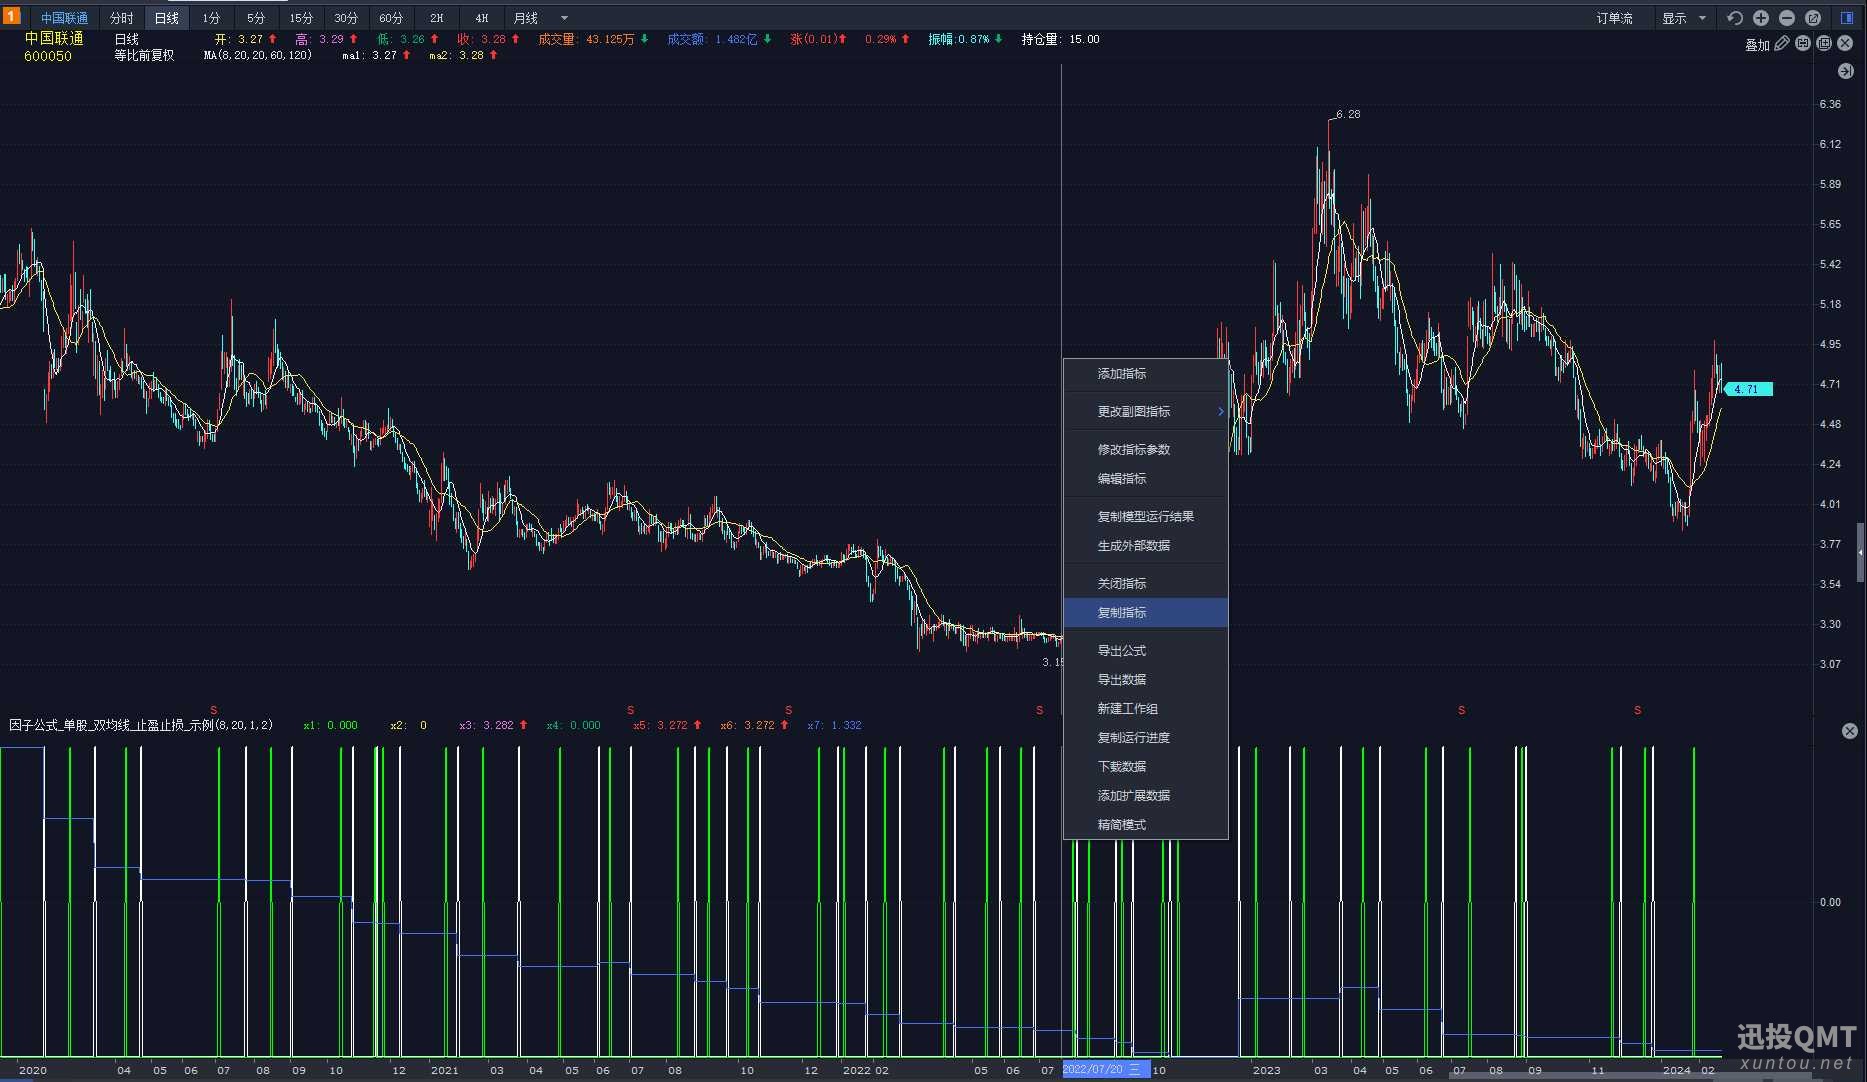Screen dimensions: 1867x1082
Task: Pop out chart with external window icon
Action: coord(1813,18)
